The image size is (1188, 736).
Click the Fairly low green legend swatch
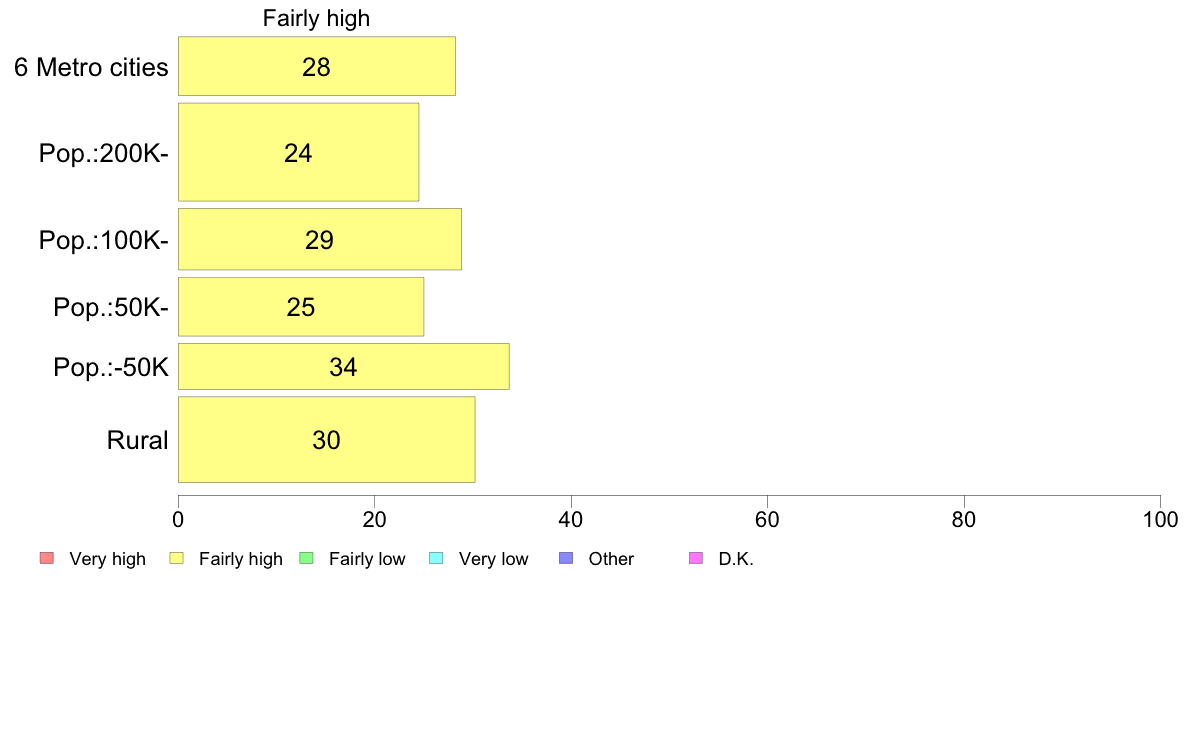click(x=307, y=559)
